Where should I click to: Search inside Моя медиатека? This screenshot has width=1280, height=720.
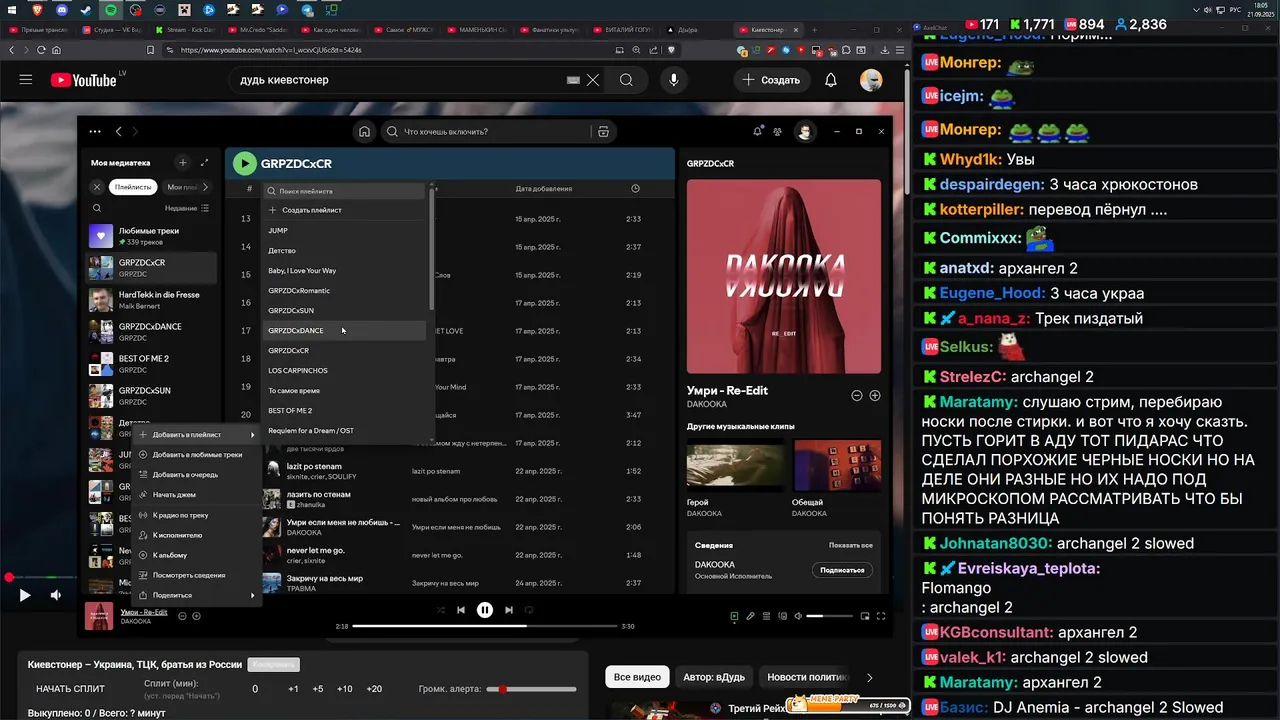point(97,208)
